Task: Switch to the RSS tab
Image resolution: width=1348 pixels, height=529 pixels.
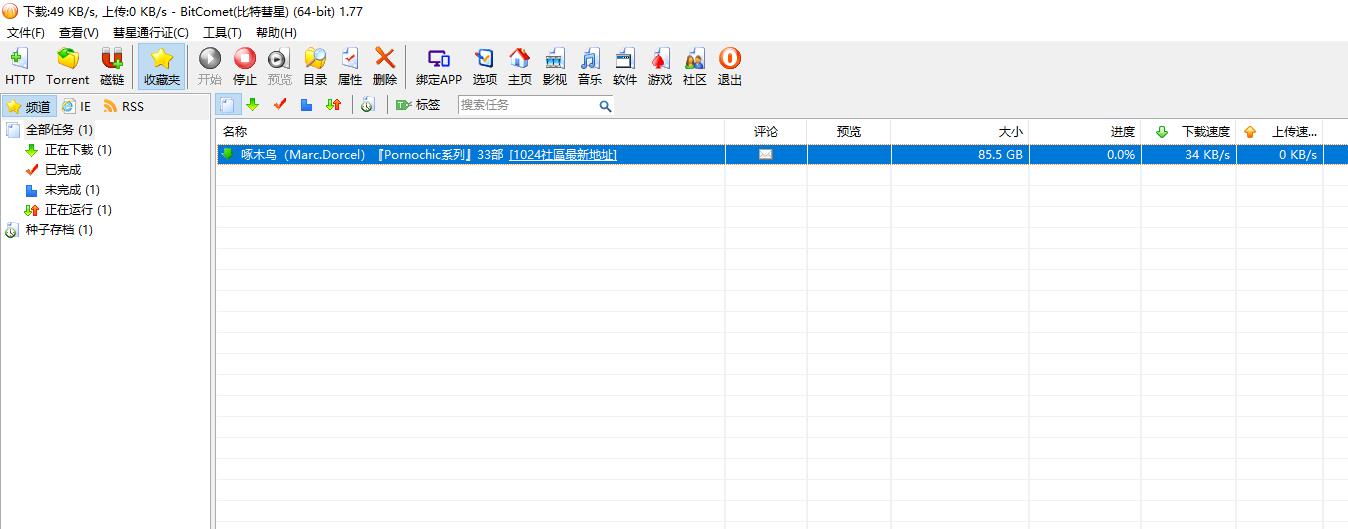Action: coord(124,106)
